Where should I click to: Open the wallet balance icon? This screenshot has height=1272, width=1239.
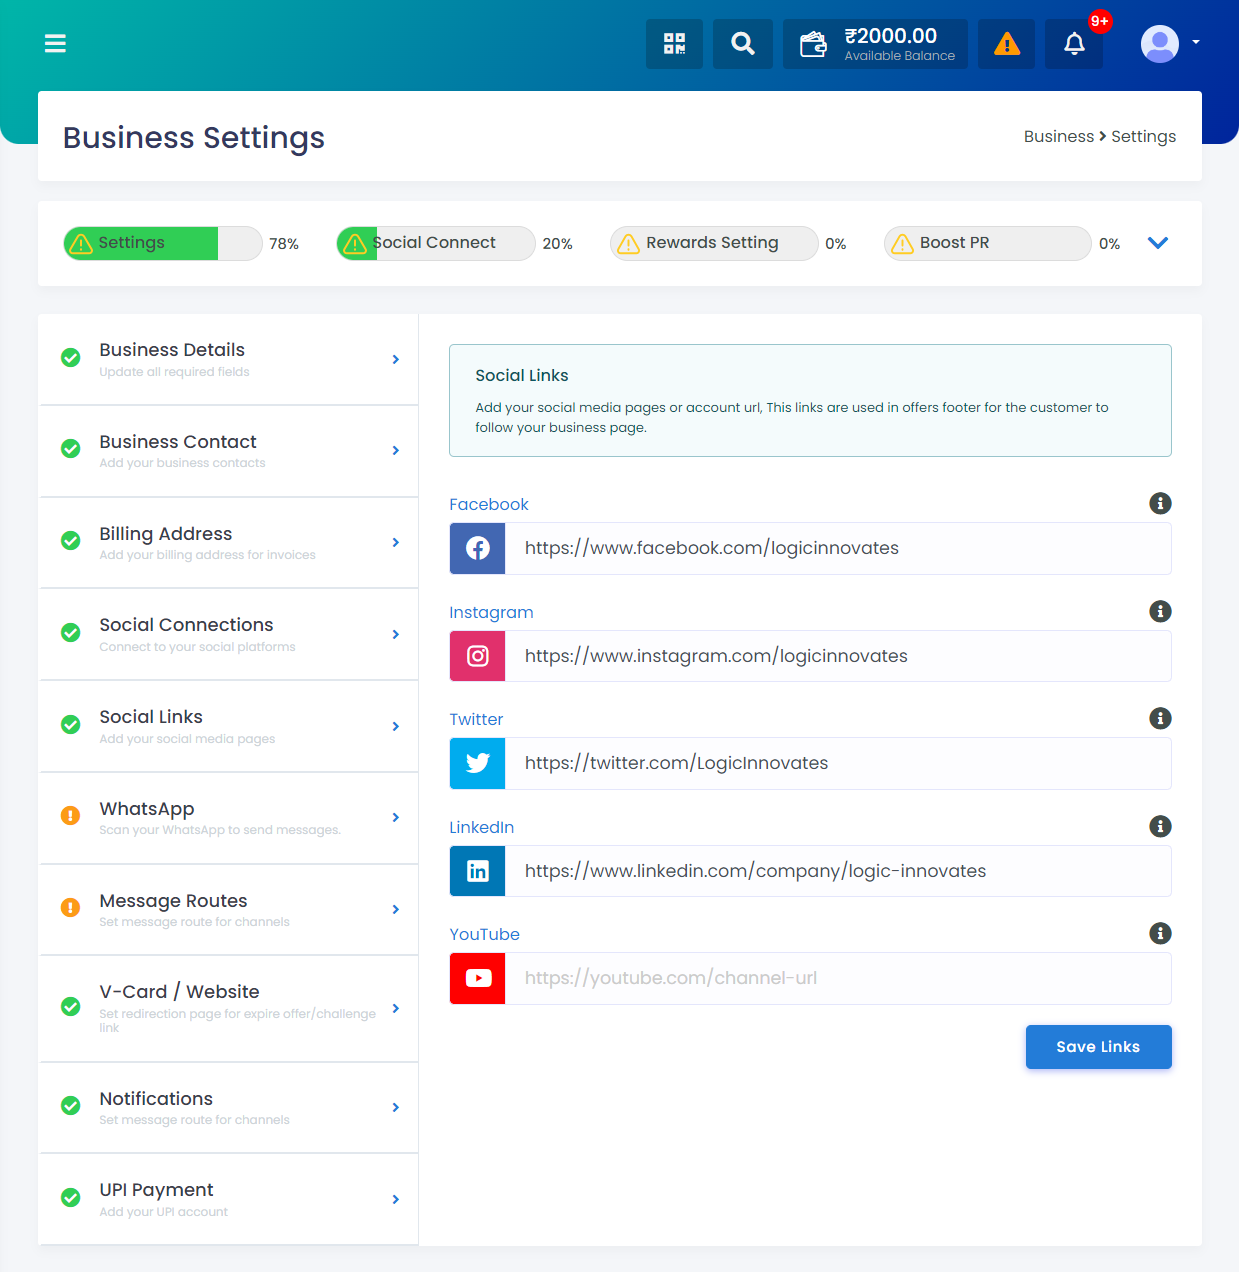click(813, 44)
